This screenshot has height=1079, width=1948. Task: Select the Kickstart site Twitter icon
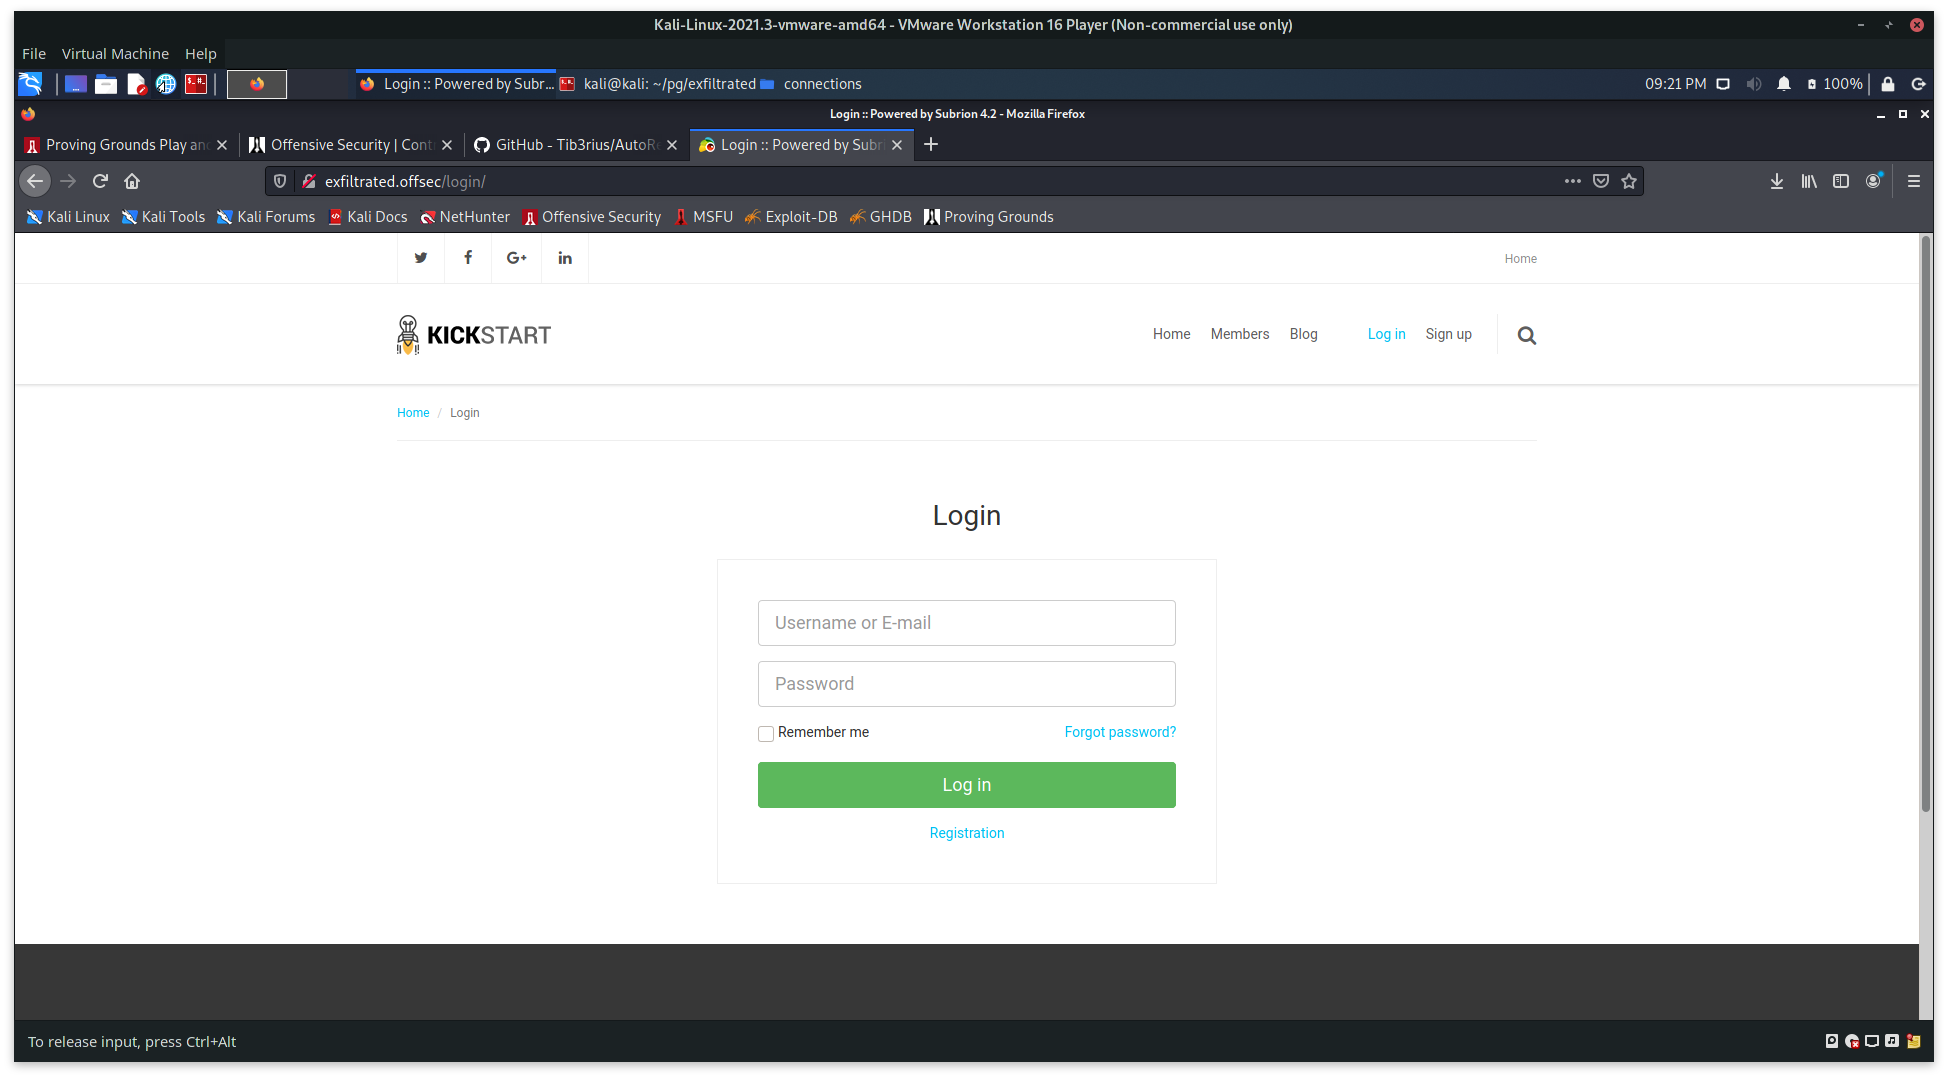420,258
